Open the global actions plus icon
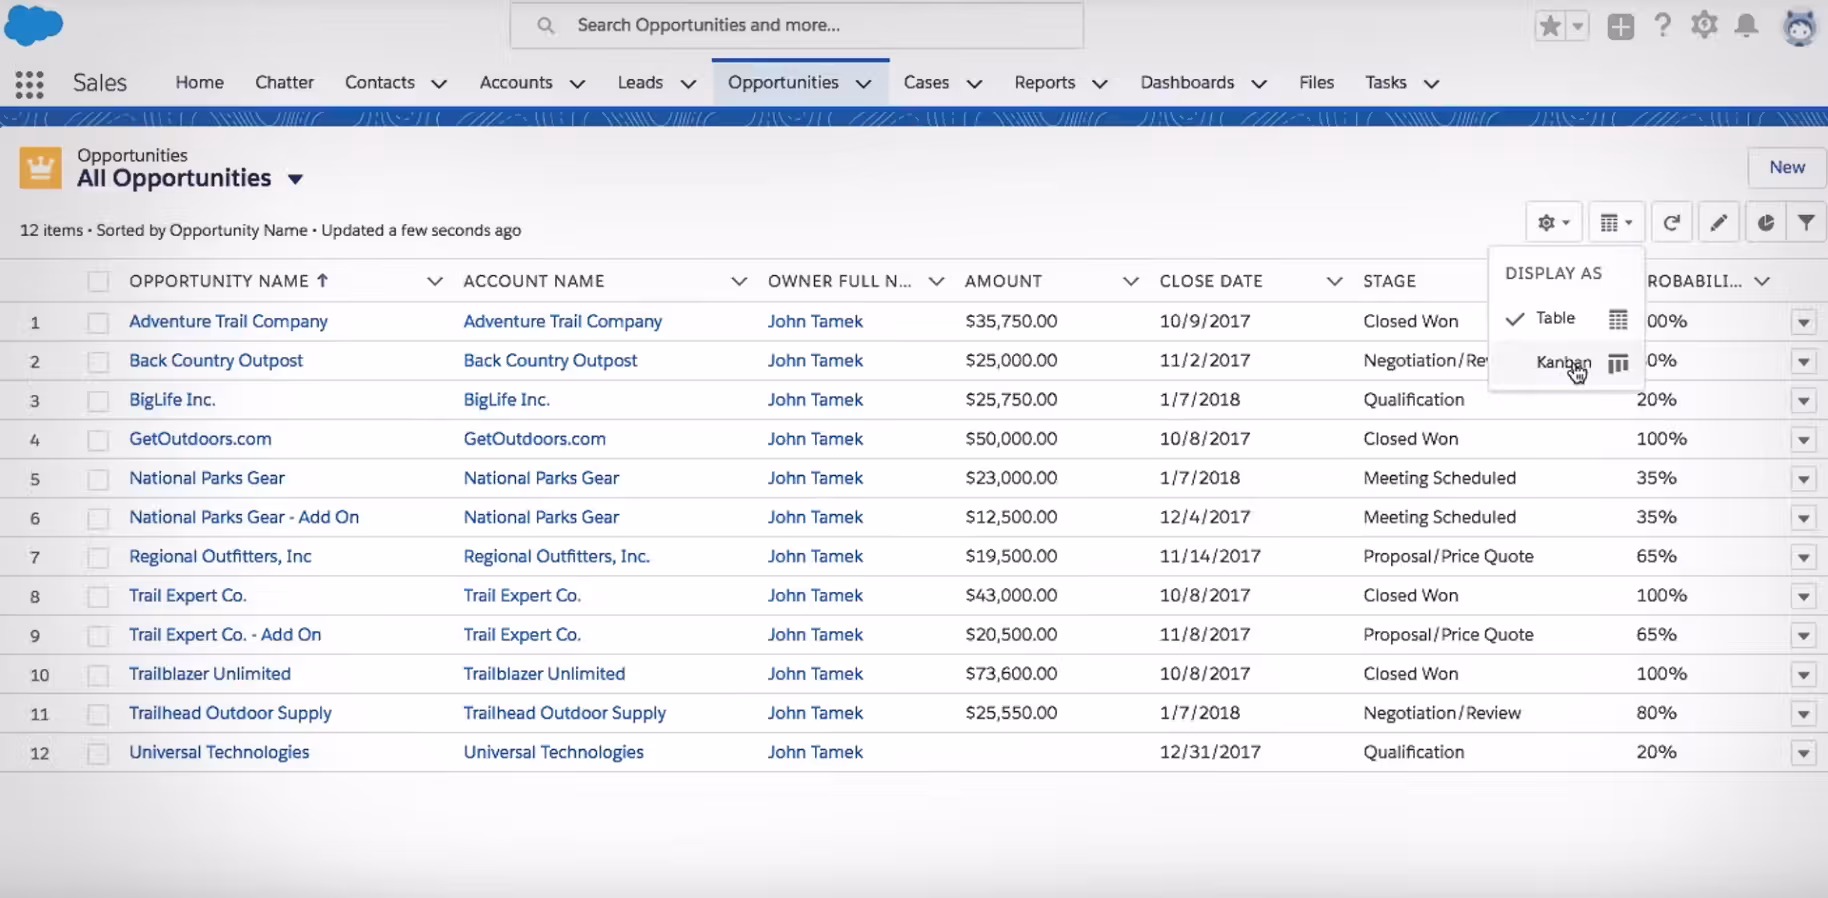 (1620, 26)
